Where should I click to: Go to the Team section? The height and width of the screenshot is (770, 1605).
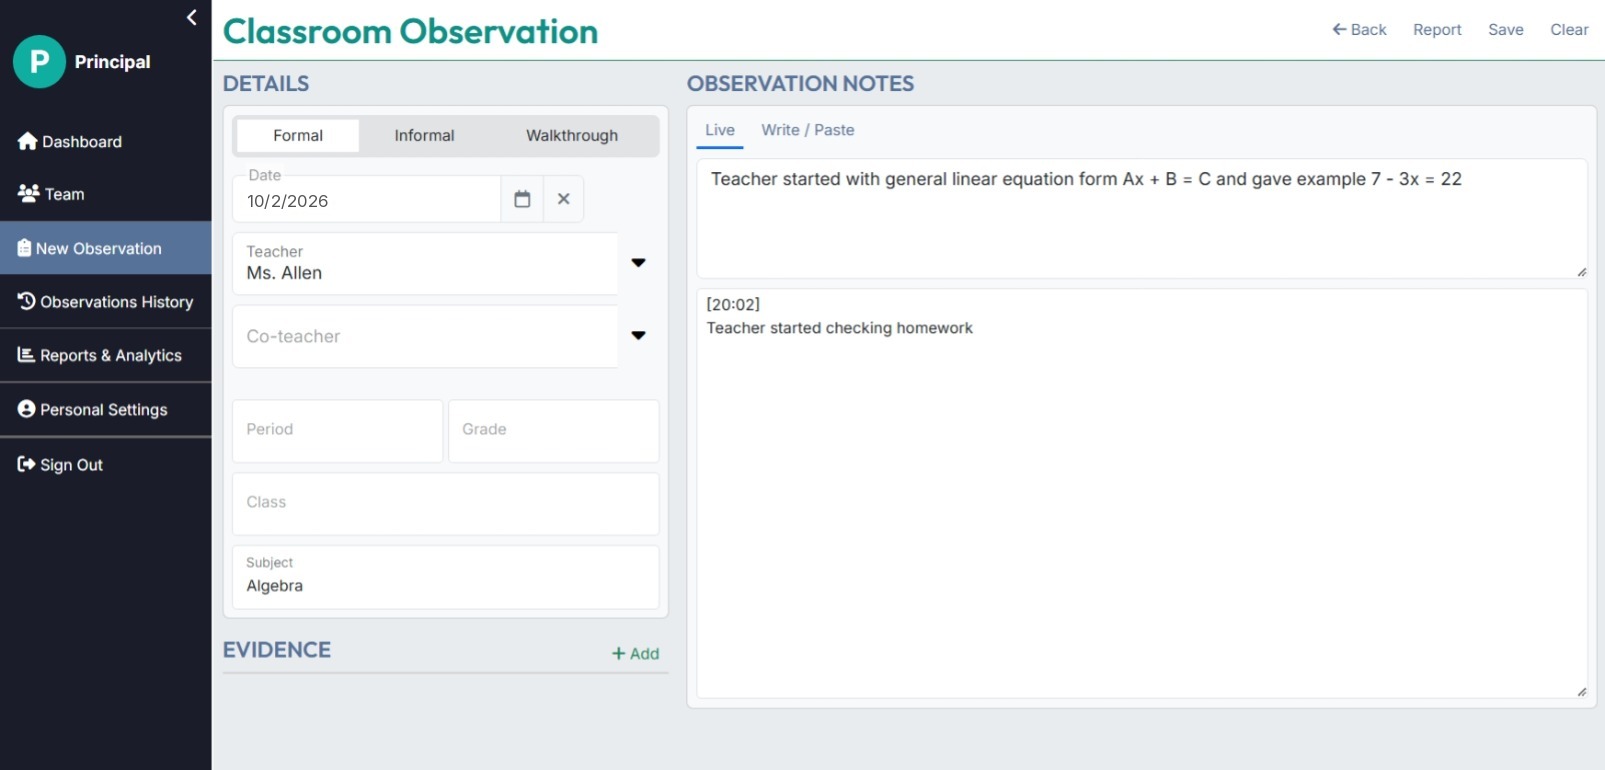pyautogui.click(x=51, y=194)
